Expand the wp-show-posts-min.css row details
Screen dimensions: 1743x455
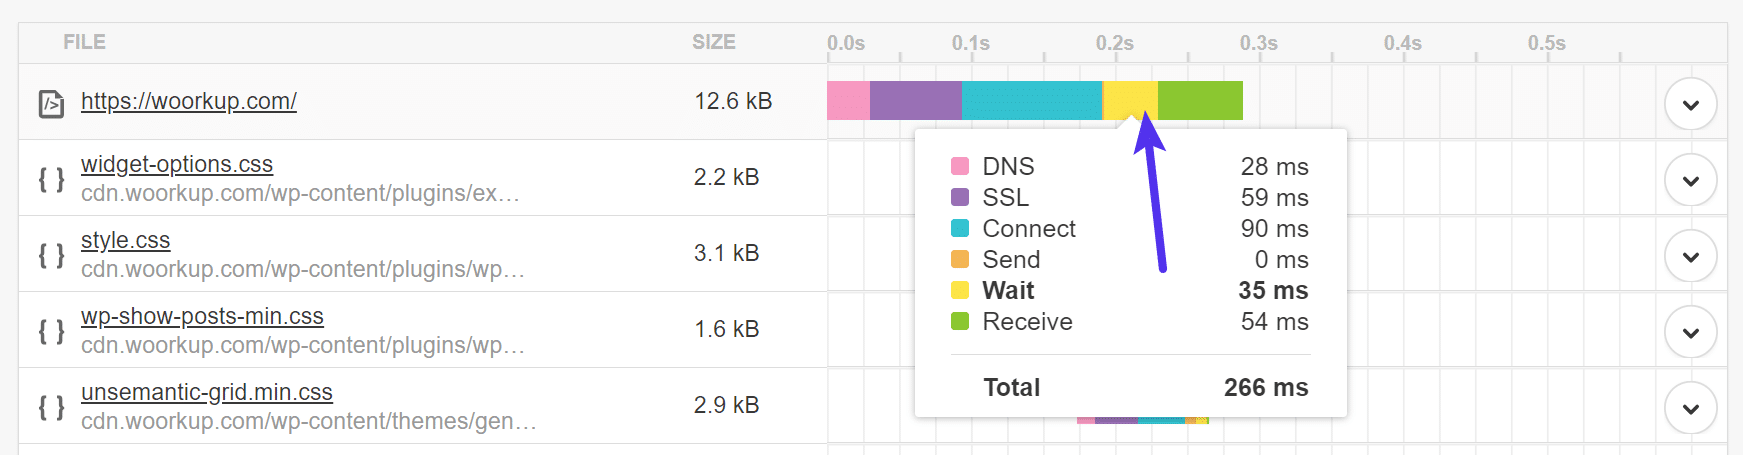tap(1690, 332)
